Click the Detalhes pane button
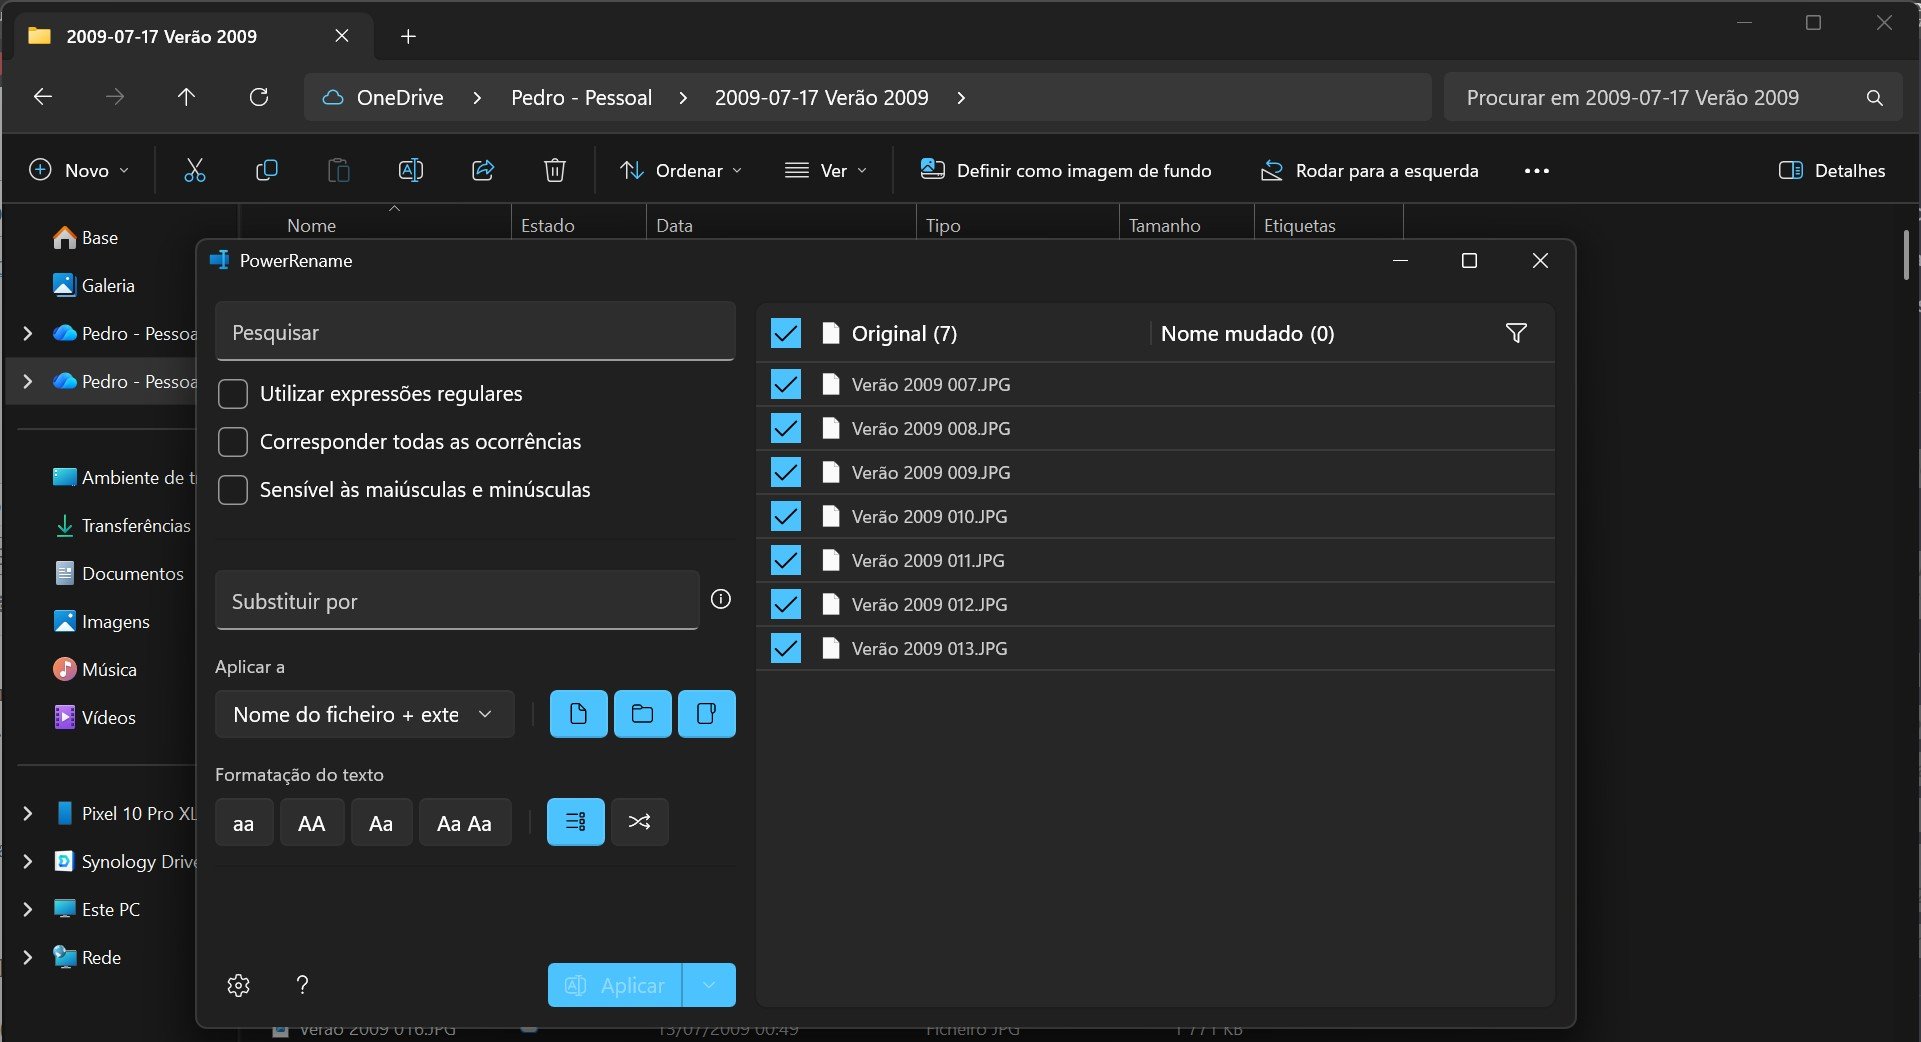Image resolution: width=1921 pixels, height=1042 pixels. (x=1832, y=171)
